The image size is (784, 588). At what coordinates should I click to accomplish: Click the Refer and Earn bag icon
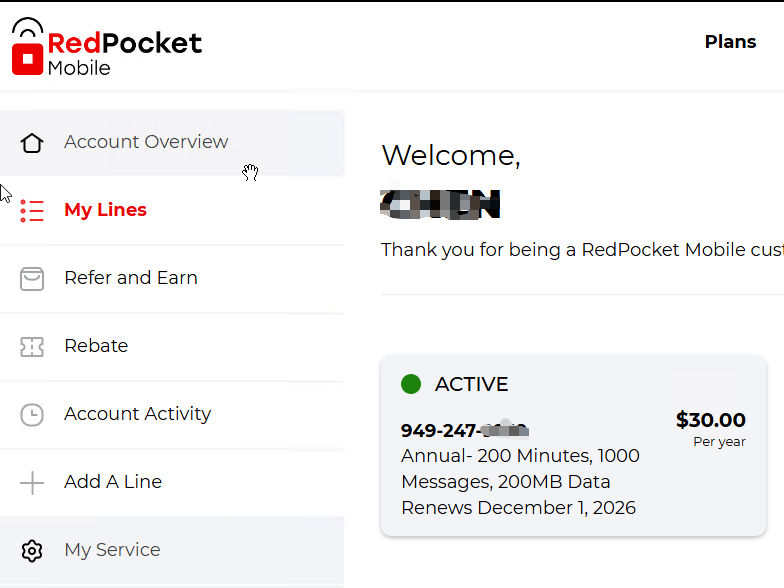point(32,278)
